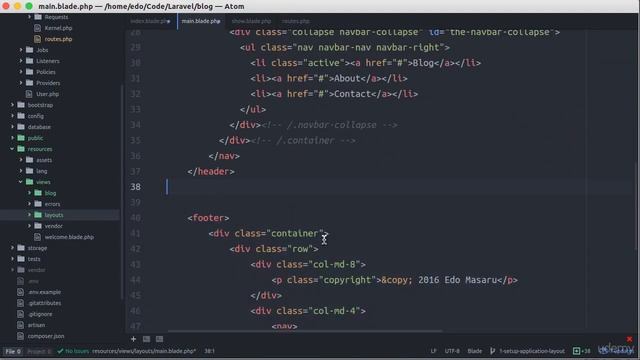This screenshot has width=640, height=360.
Task: Click the status bar file path main.blade.php
Action: pyautogui.click(x=144, y=351)
